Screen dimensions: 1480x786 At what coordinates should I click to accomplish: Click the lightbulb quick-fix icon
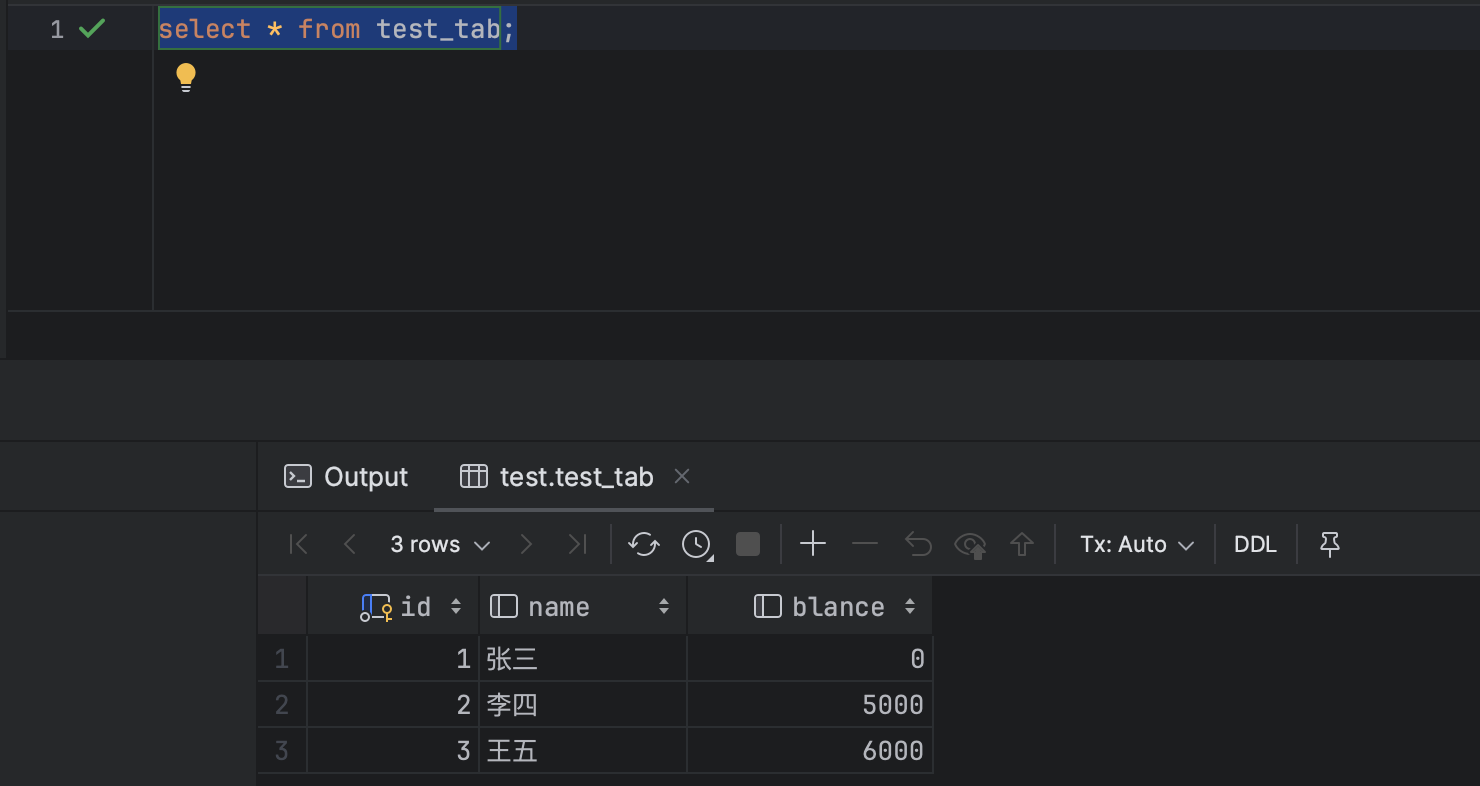[186, 77]
